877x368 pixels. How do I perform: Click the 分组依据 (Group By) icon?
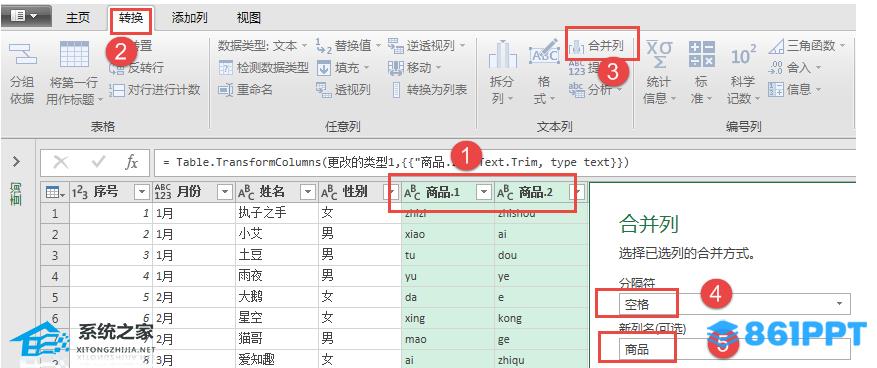(23, 54)
